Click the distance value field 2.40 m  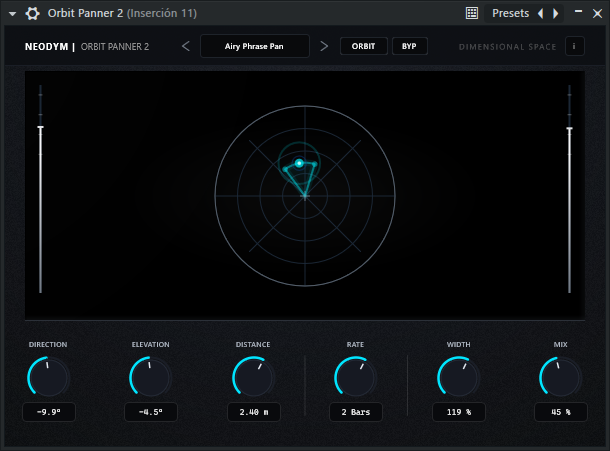point(254,412)
